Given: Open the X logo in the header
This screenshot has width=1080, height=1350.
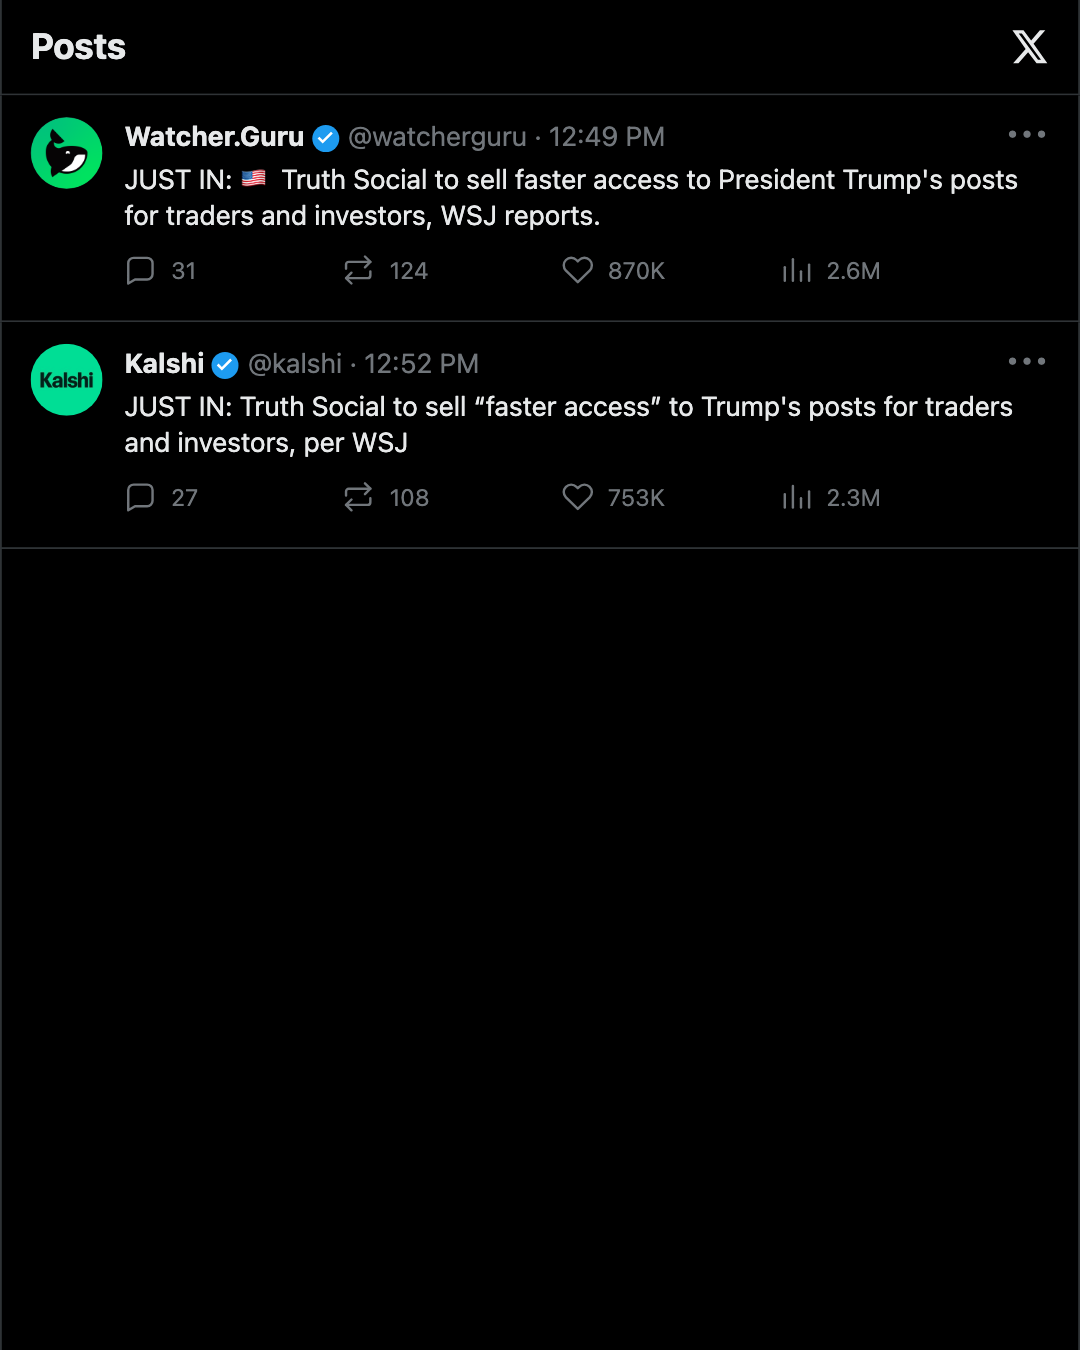Looking at the screenshot, I should point(1029,47).
